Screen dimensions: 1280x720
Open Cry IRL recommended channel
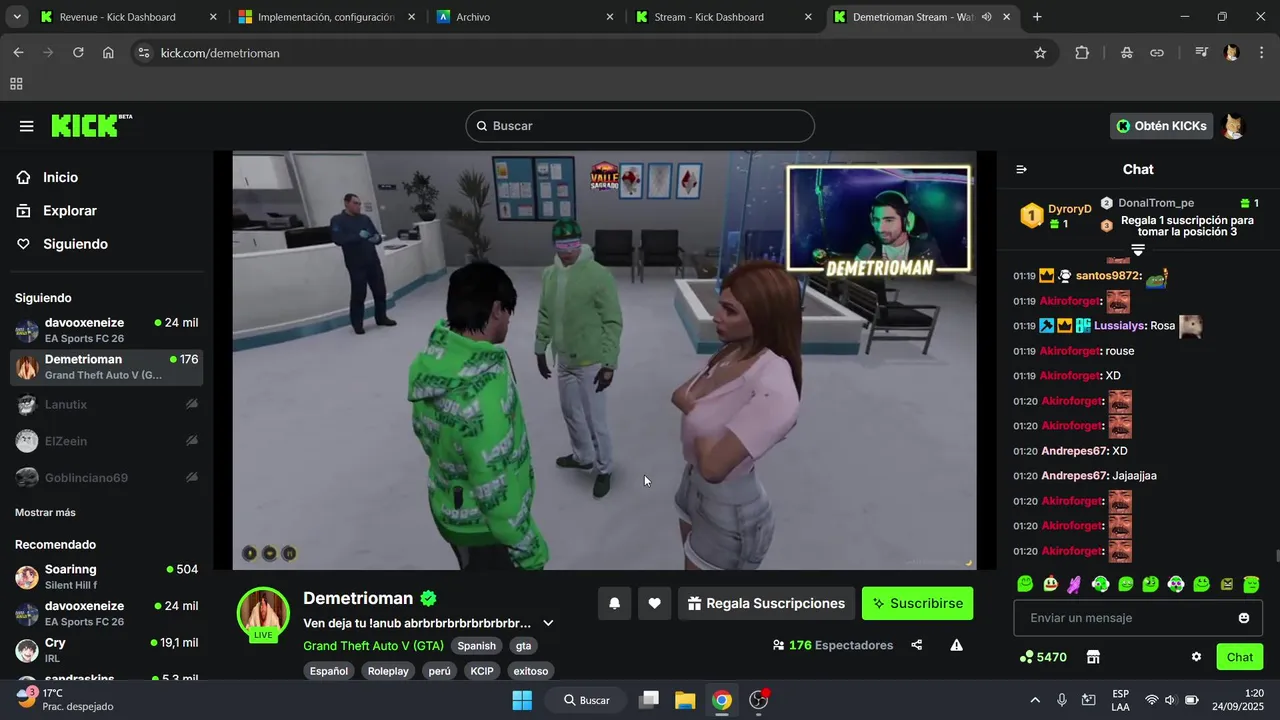[107, 650]
